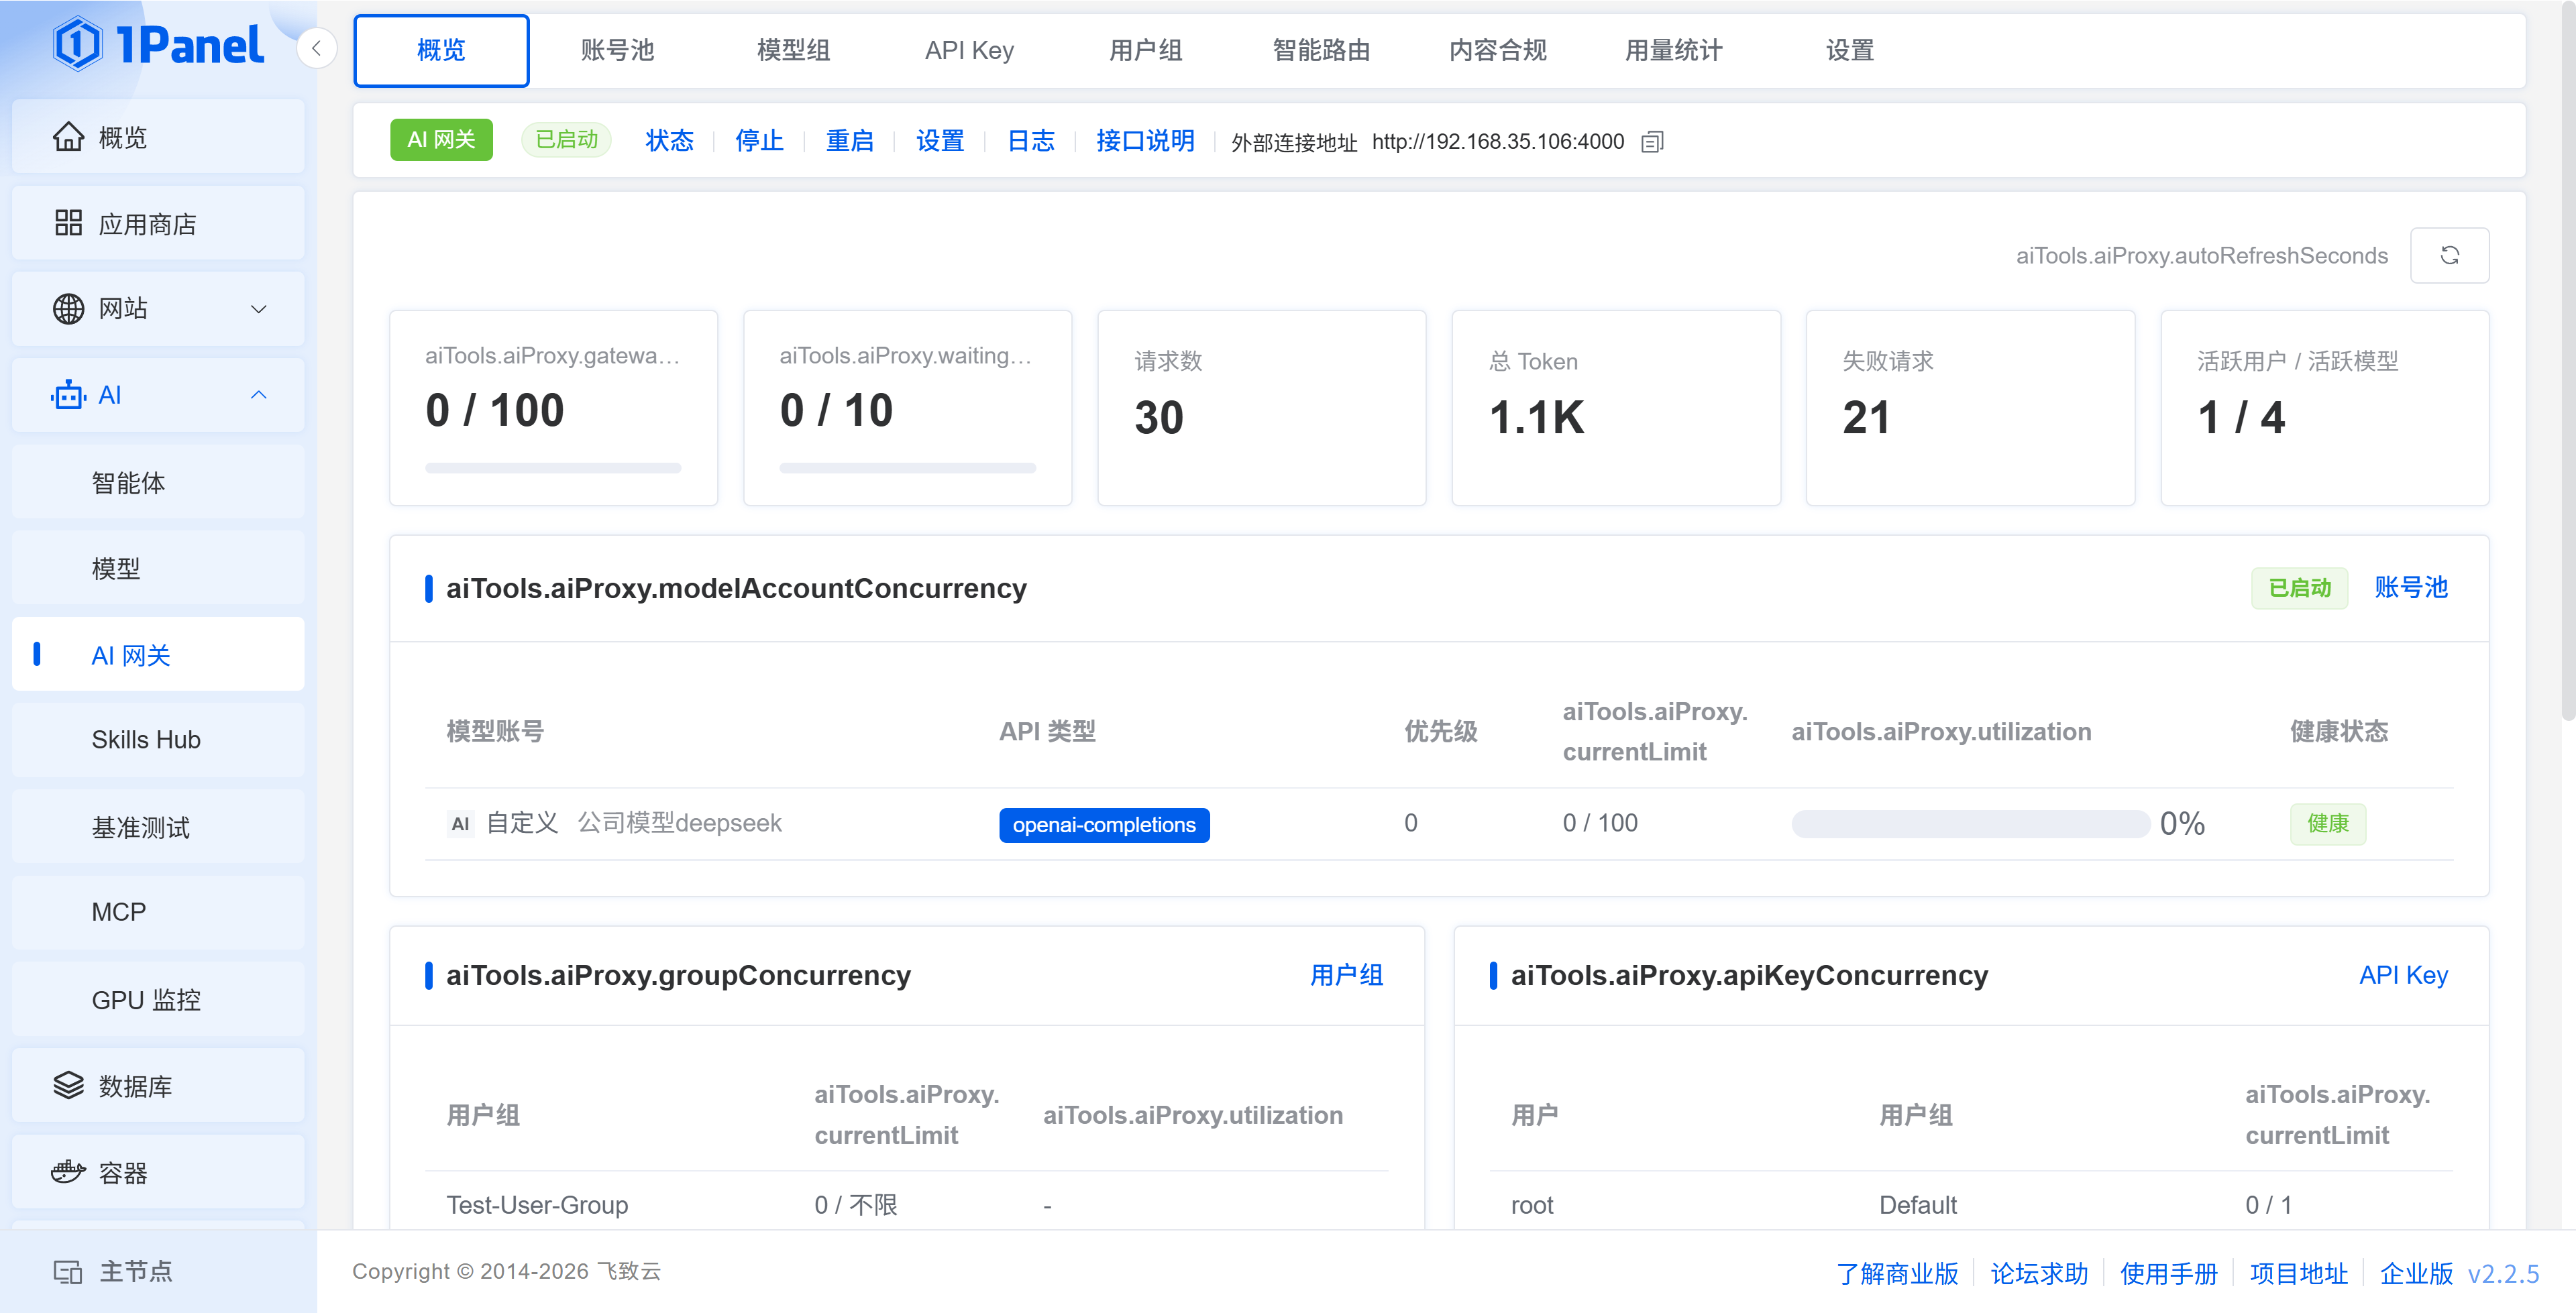Screen dimensions: 2576x1313
Task: Copy the external connection address
Action: pos(1652,142)
